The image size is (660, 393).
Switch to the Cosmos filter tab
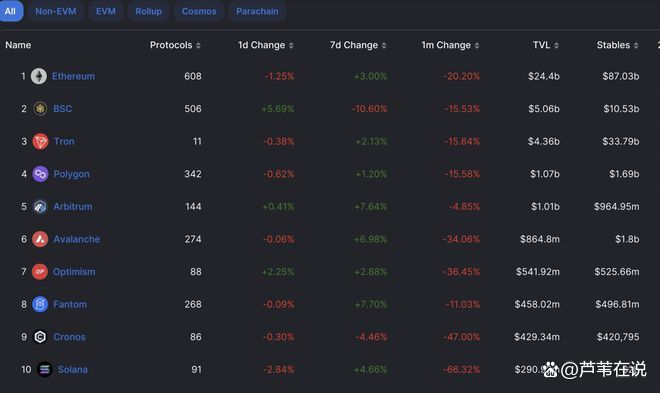[199, 11]
